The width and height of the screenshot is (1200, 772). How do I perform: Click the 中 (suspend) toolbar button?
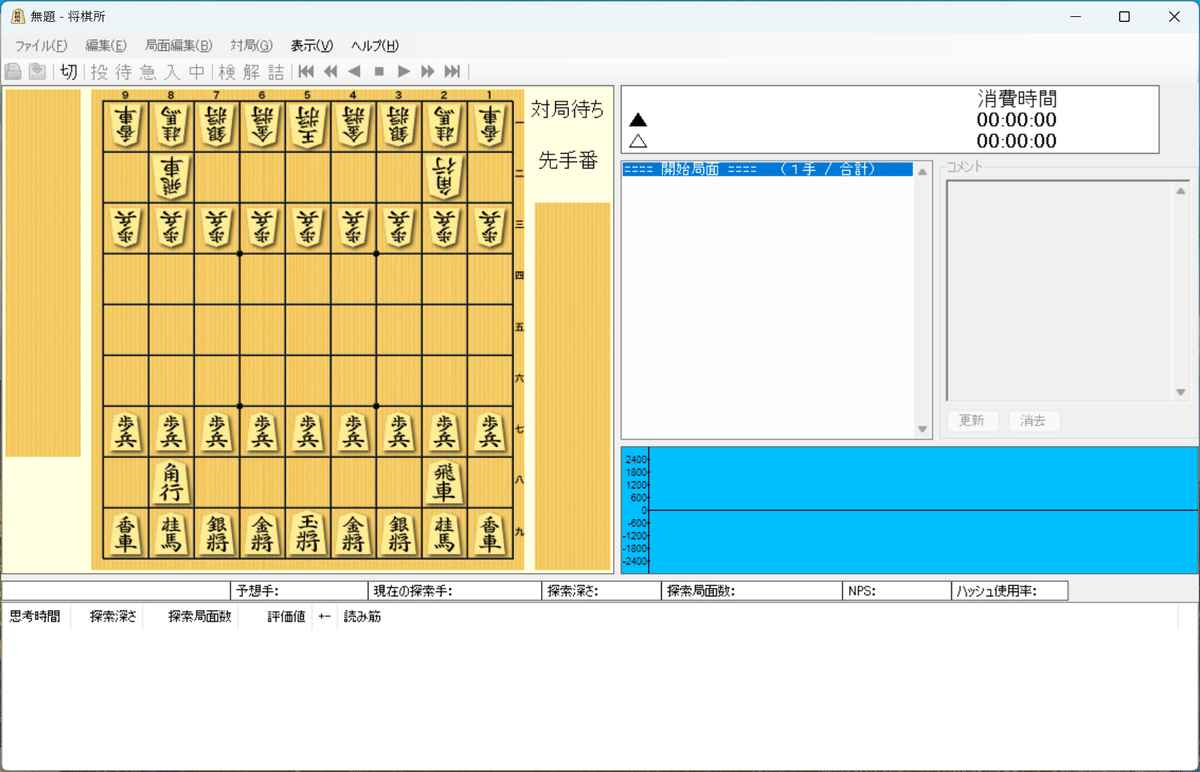pos(197,71)
